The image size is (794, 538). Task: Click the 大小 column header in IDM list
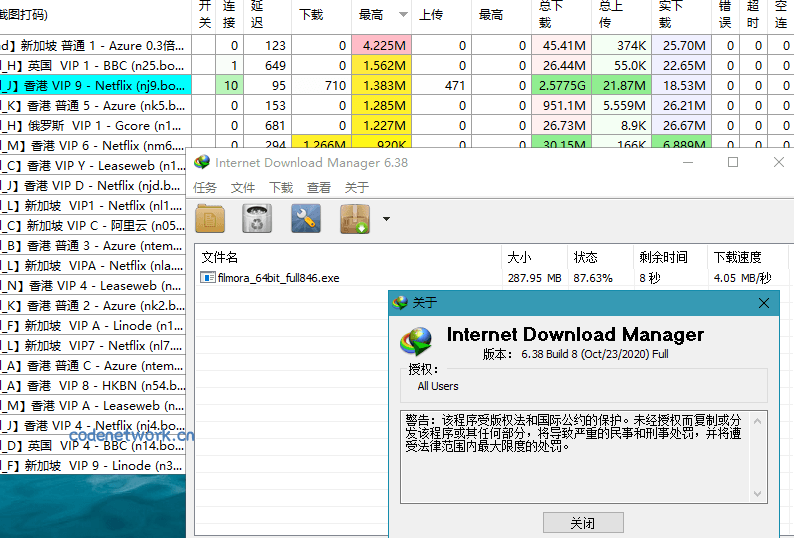[x=534, y=257]
